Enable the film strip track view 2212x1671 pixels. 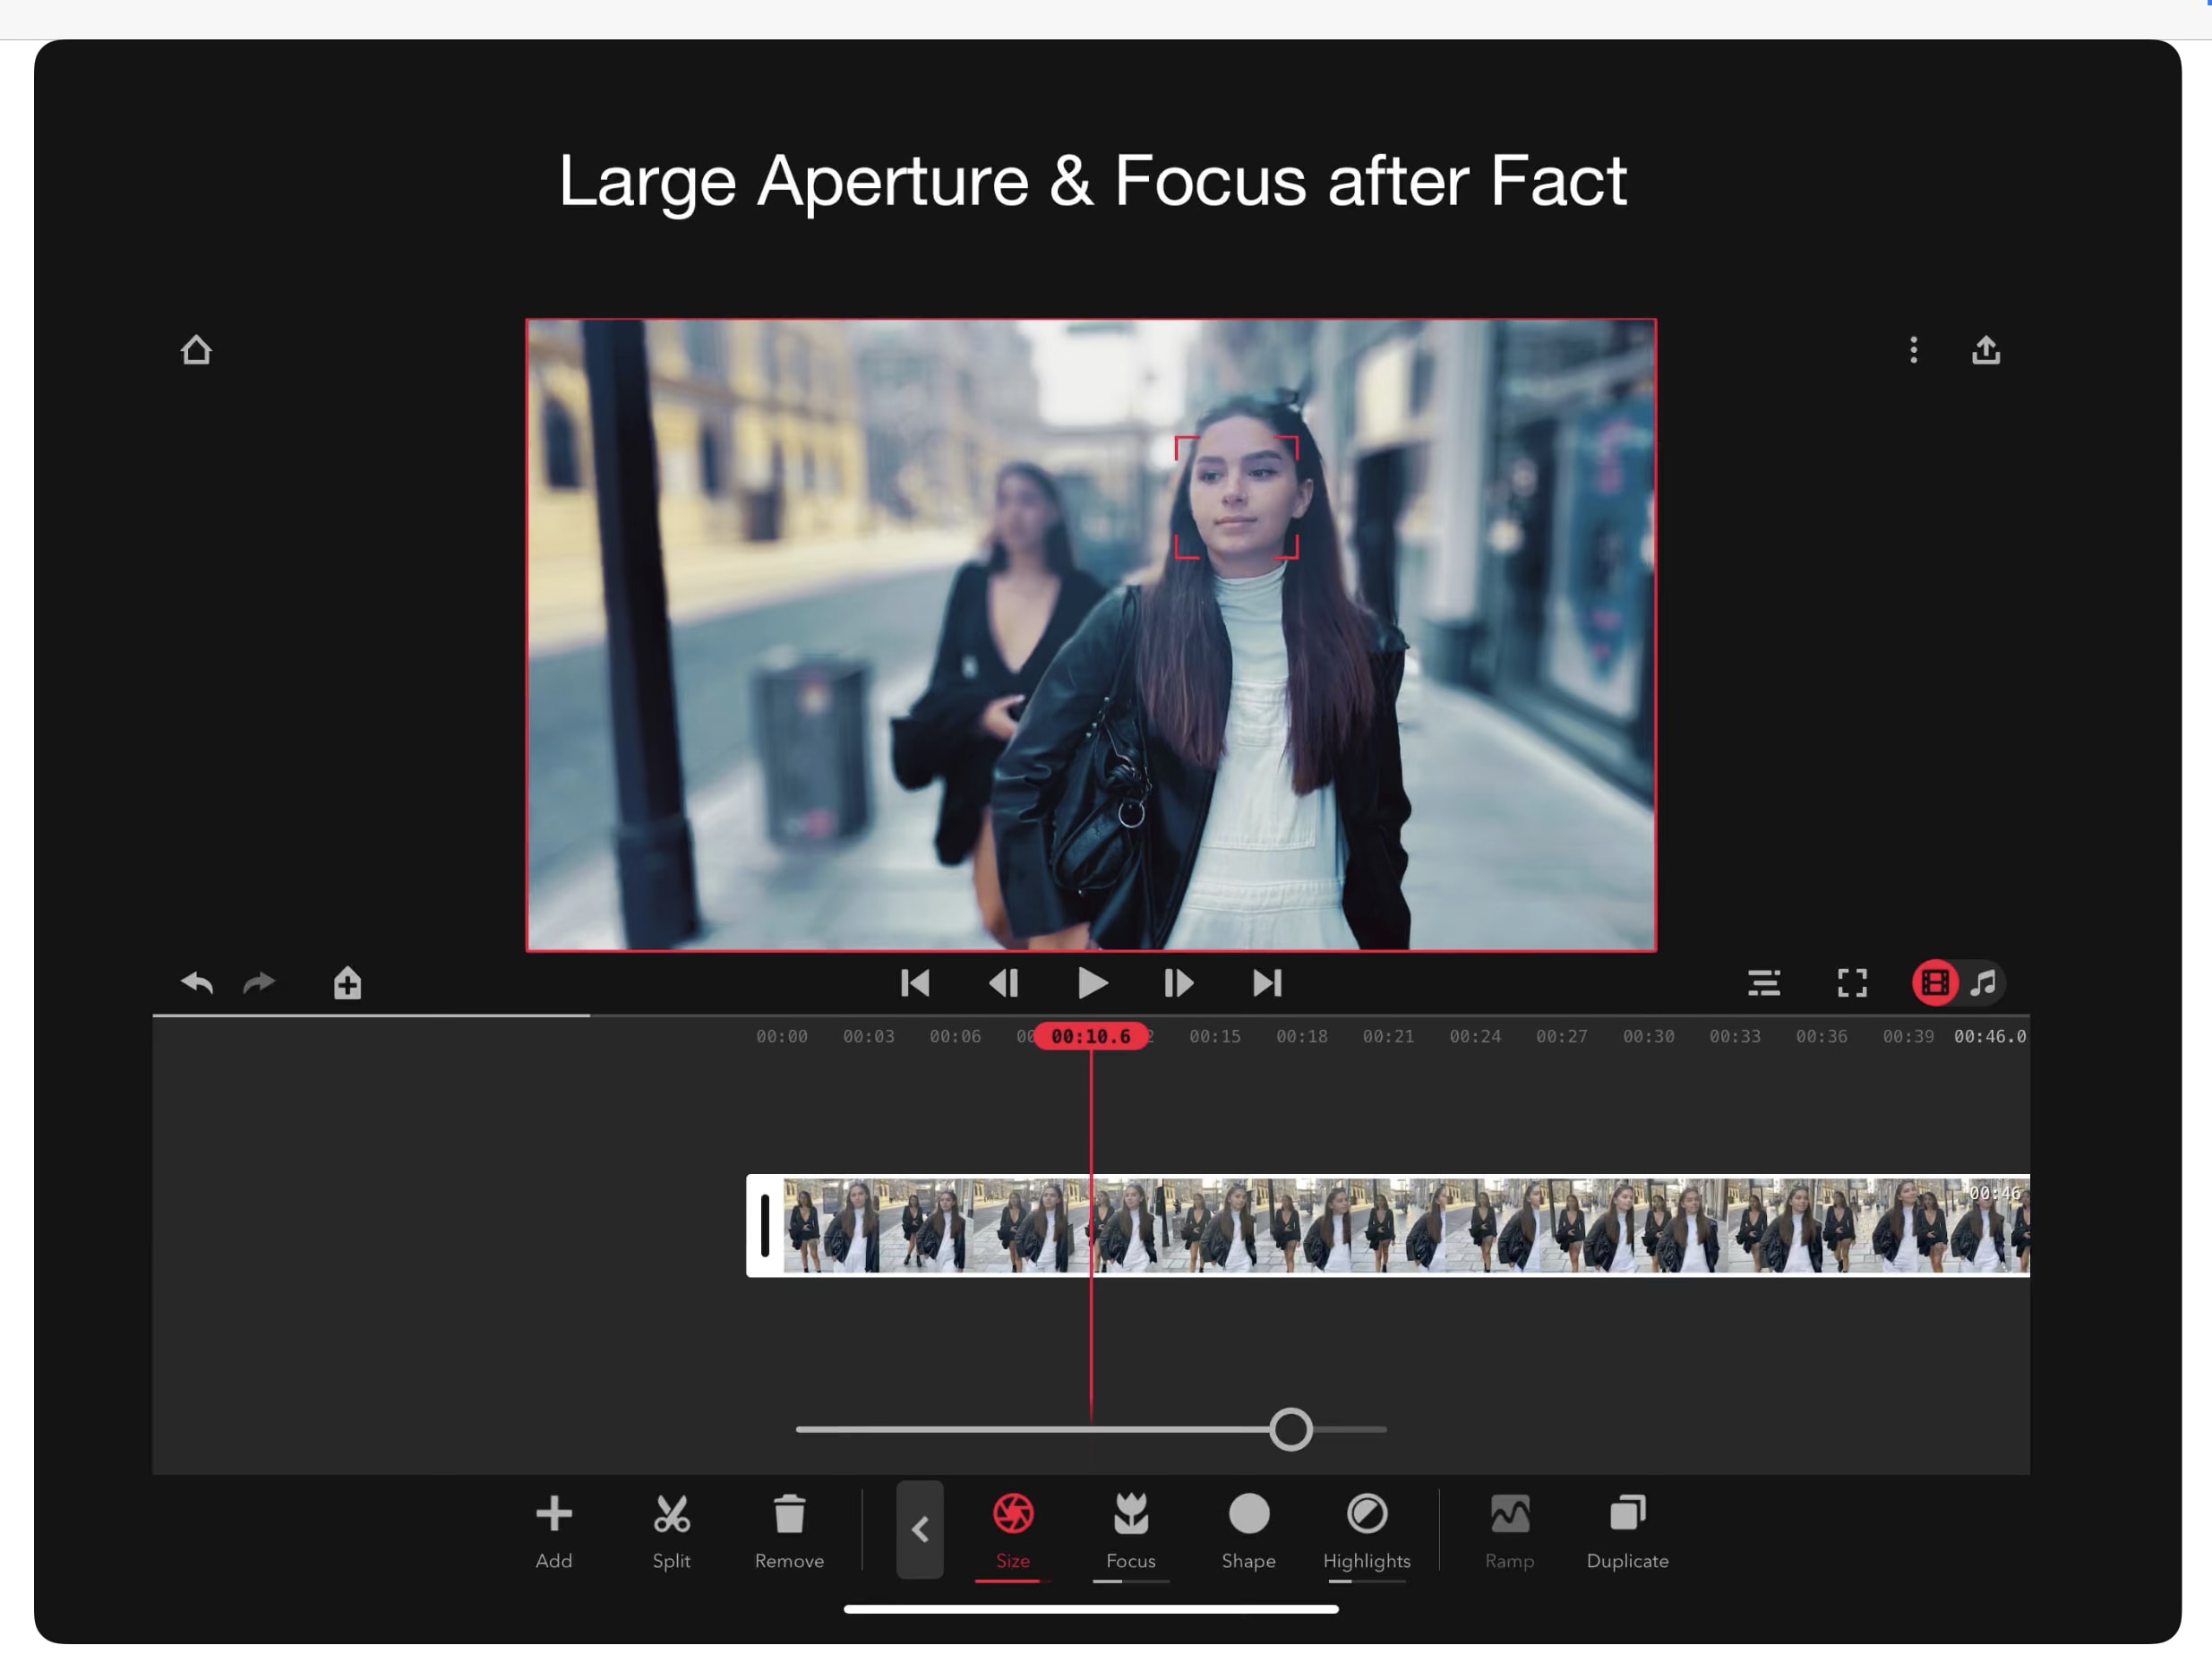click(1934, 983)
